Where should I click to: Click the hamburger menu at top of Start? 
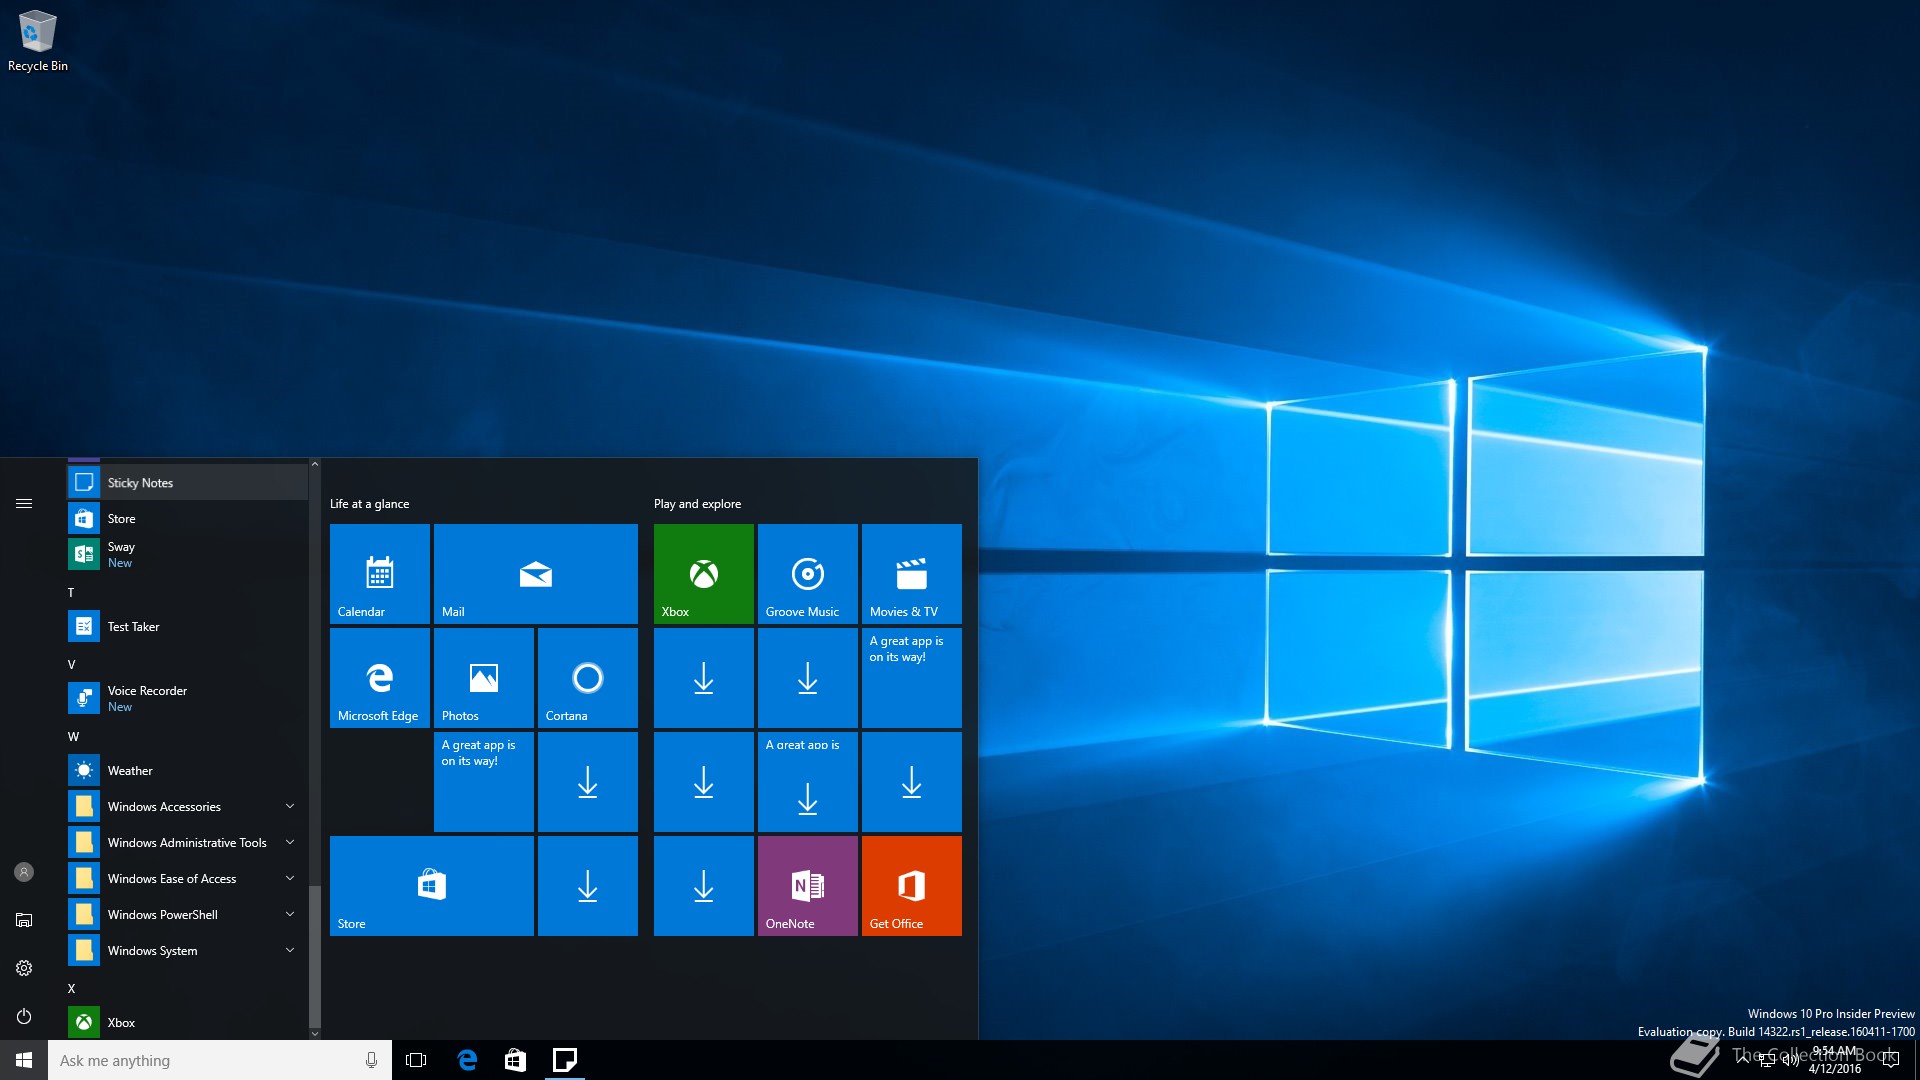(x=24, y=503)
